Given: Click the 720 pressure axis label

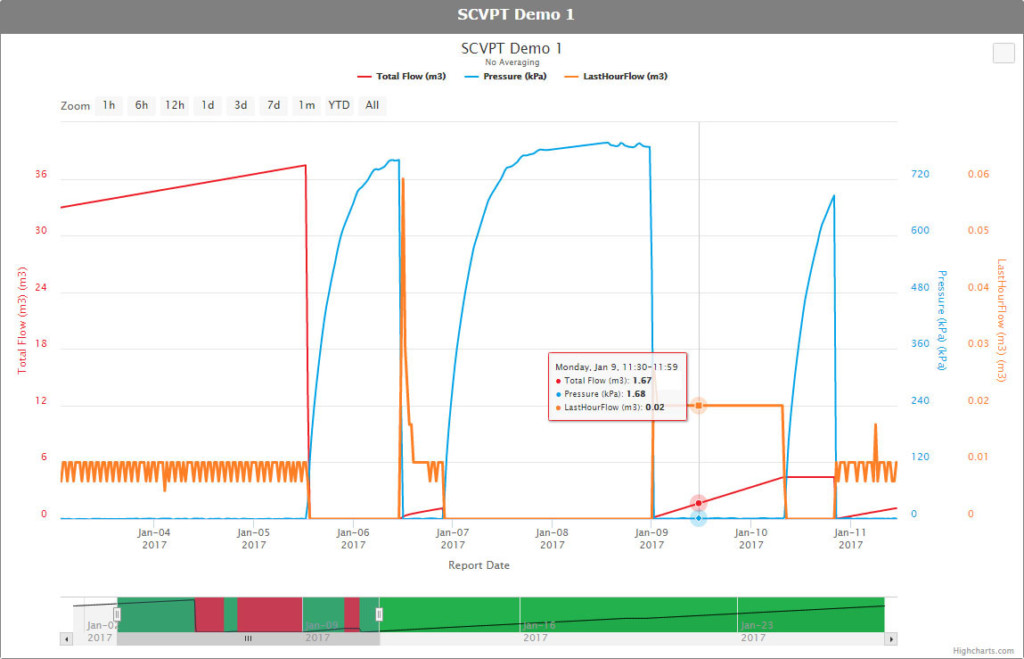Looking at the screenshot, I should (920, 174).
